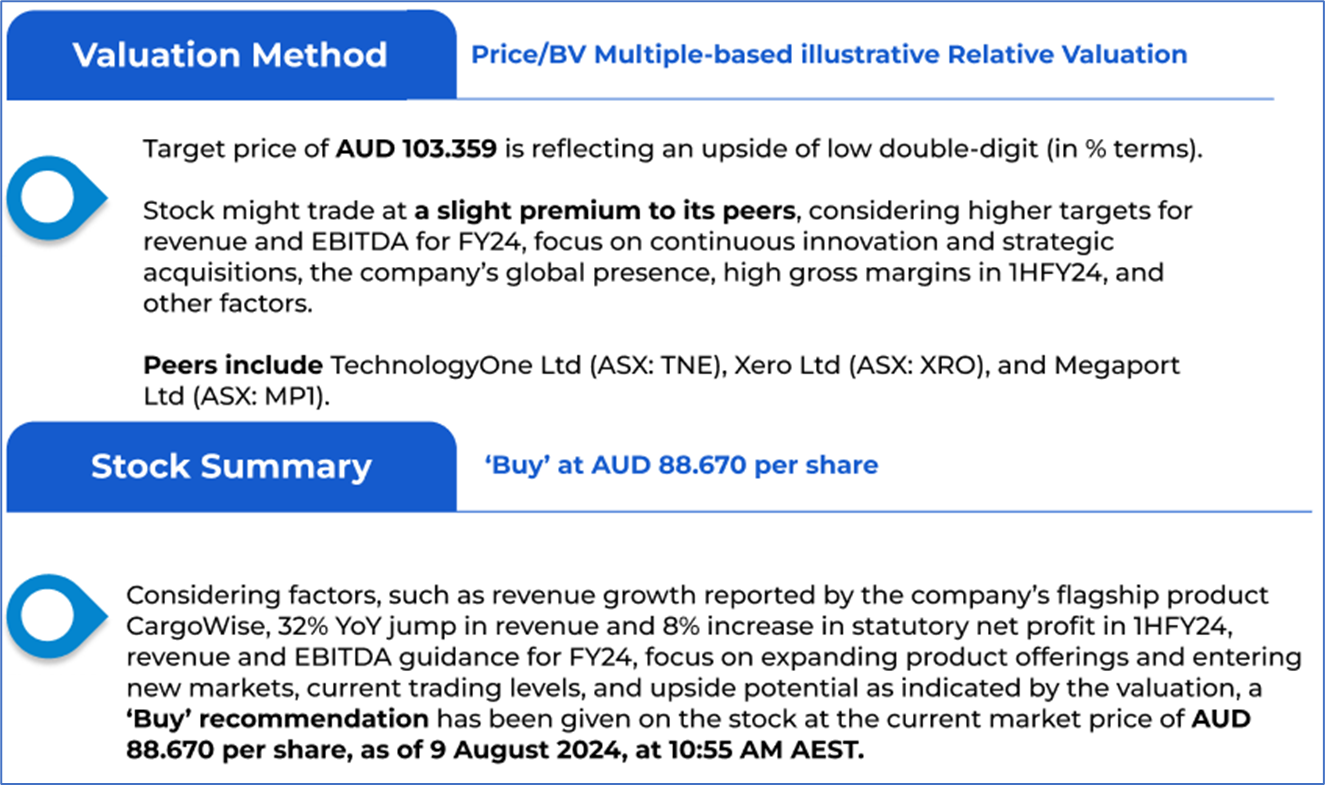The image size is (1325, 785).
Task: Click bold text 'a slight premium to its peers'
Action: point(606,212)
